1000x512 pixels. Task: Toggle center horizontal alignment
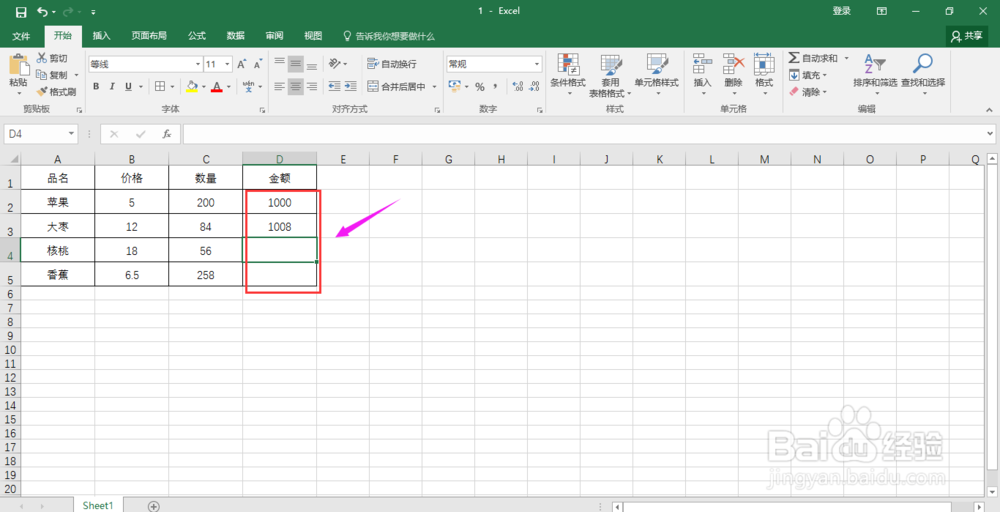click(x=295, y=87)
